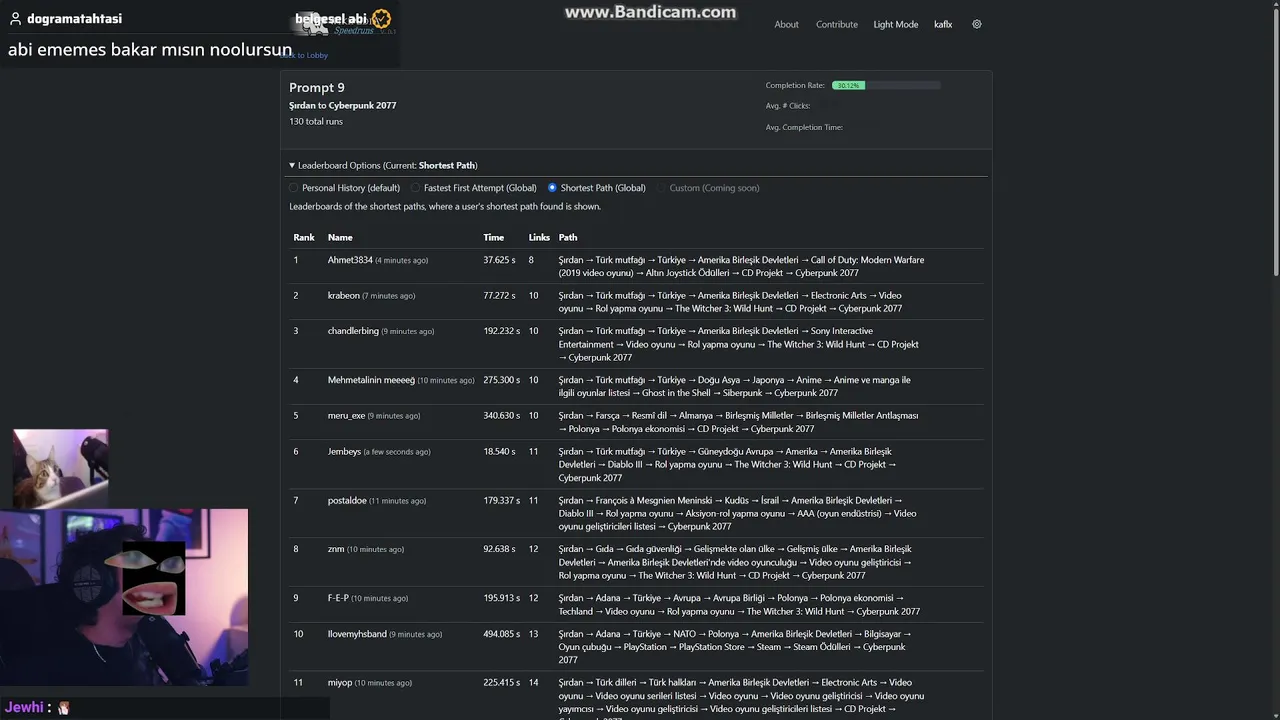This screenshot has height=720, width=1280.
Task: Click the page vertical scrollbar
Action: pyautogui.click(x=1274, y=140)
